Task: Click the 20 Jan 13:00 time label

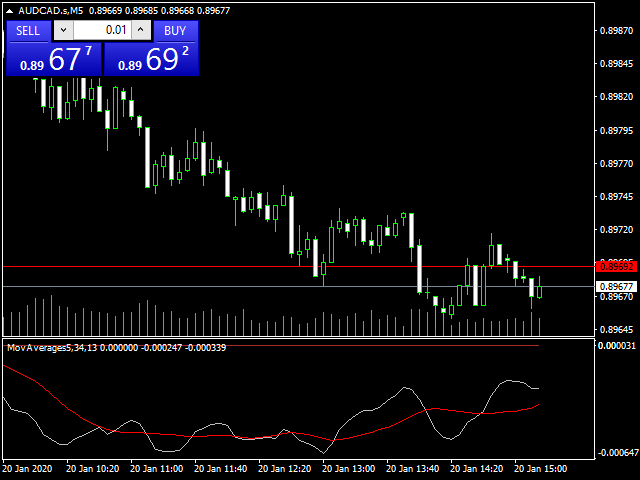Action: 349,469
